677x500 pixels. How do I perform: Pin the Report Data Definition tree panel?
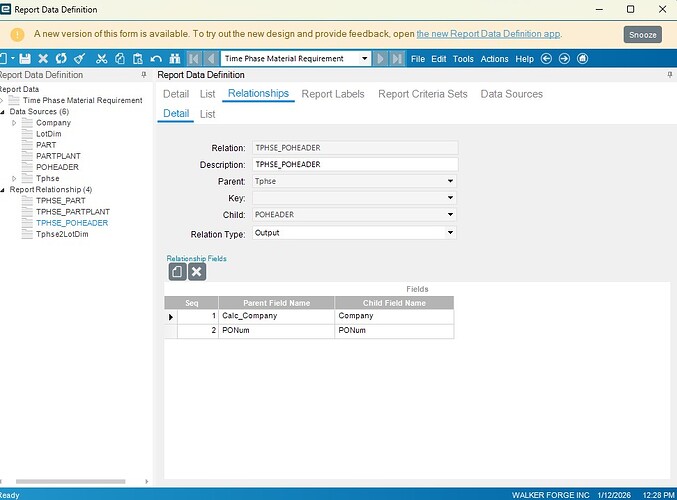[x=144, y=75]
